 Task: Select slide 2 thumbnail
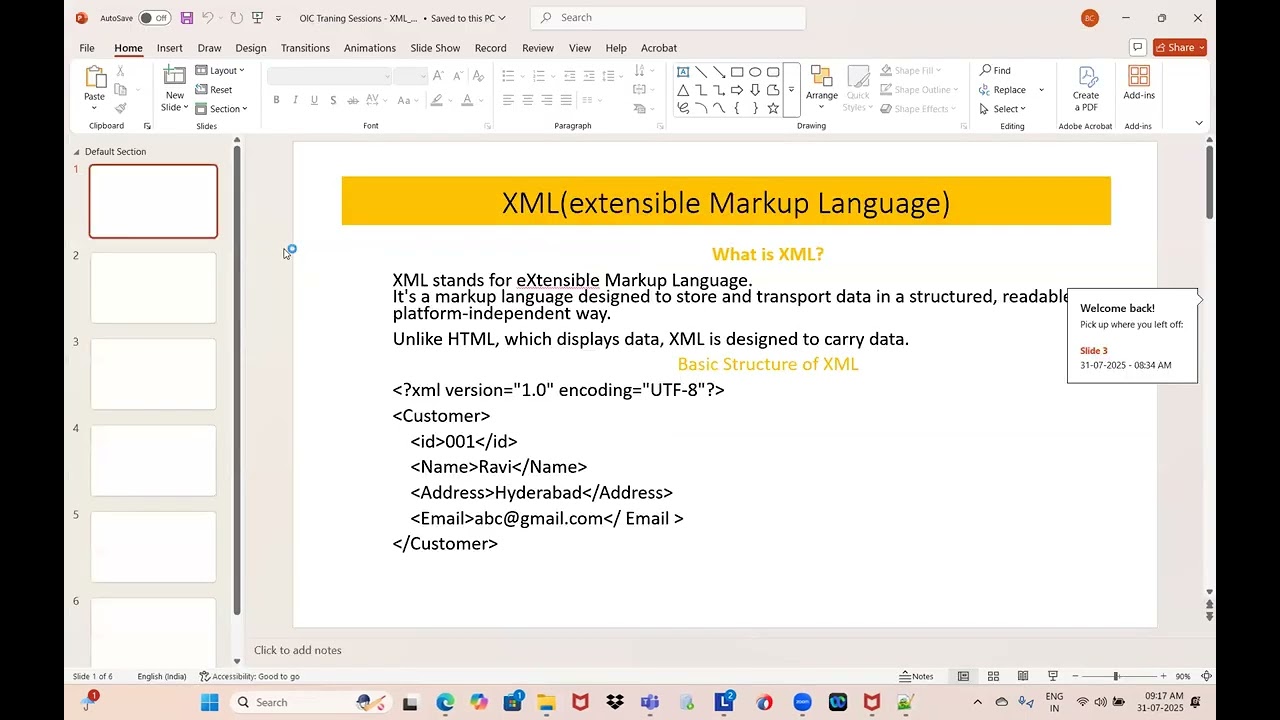tap(153, 288)
